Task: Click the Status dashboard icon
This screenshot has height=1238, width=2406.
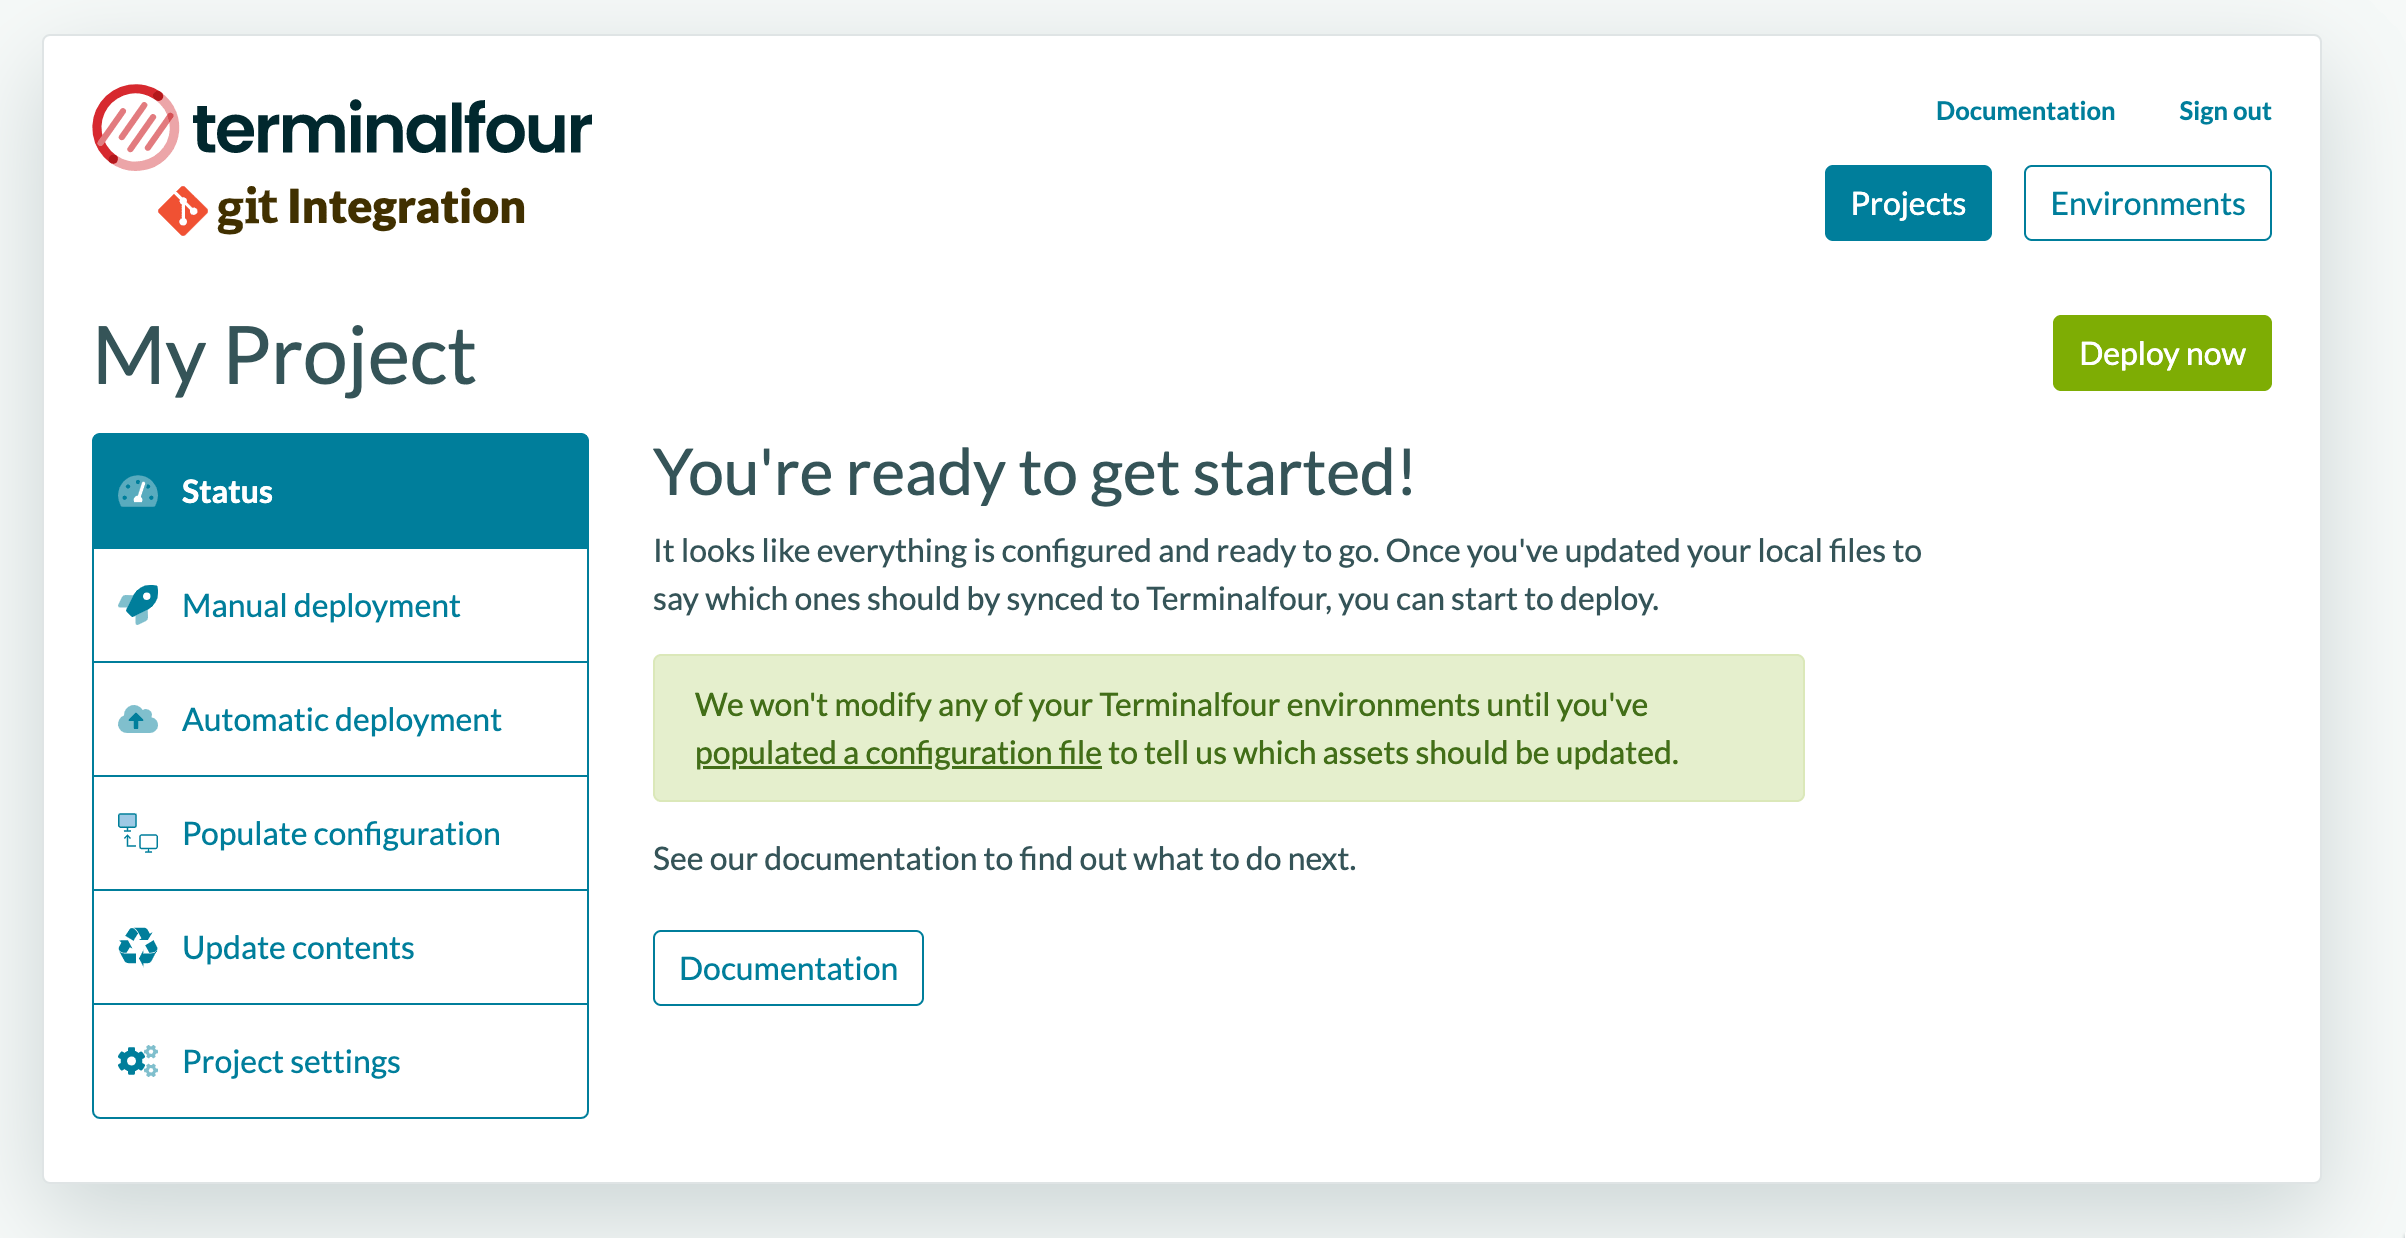Action: (x=137, y=490)
